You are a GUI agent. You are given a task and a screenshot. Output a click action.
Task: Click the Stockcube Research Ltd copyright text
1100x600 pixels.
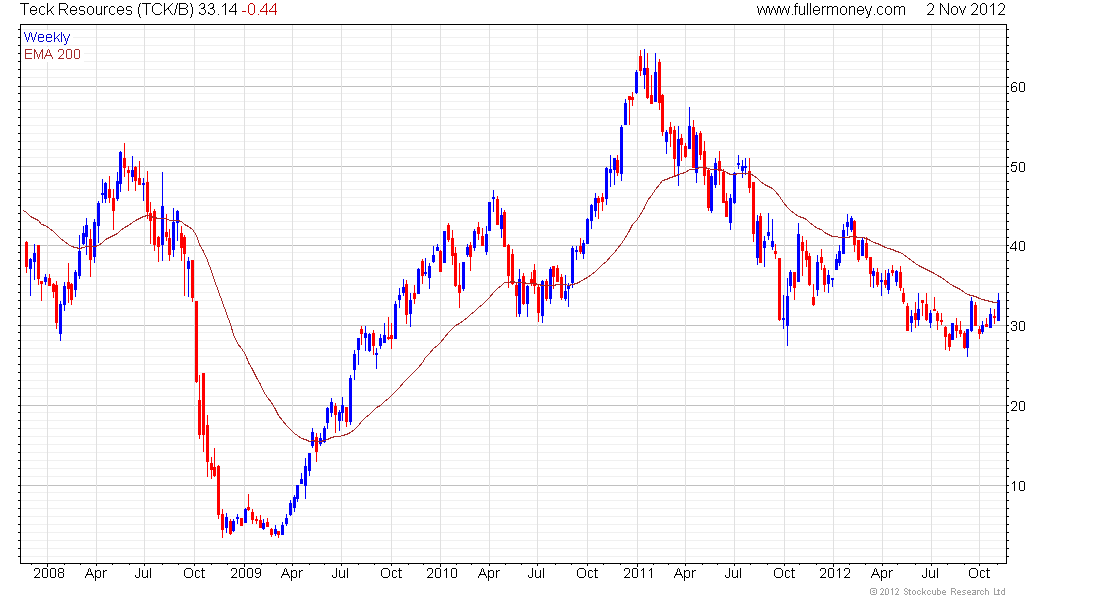point(938,592)
